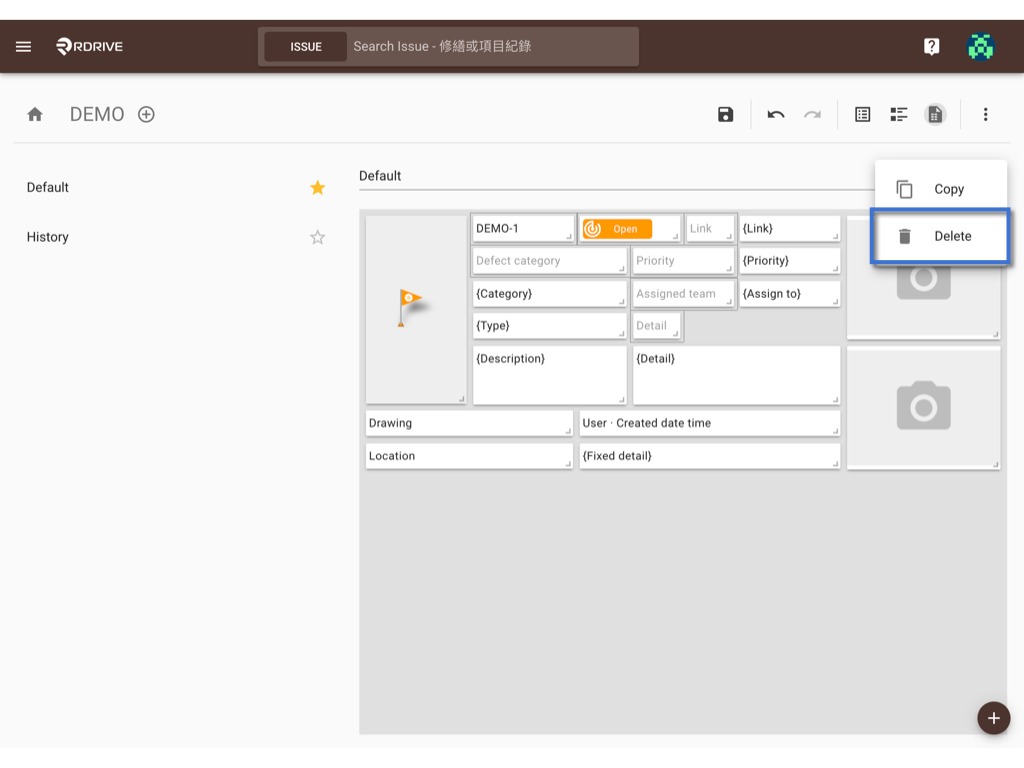Focus the Search Issue input field
The width and height of the screenshot is (1024, 768).
[493, 46]
